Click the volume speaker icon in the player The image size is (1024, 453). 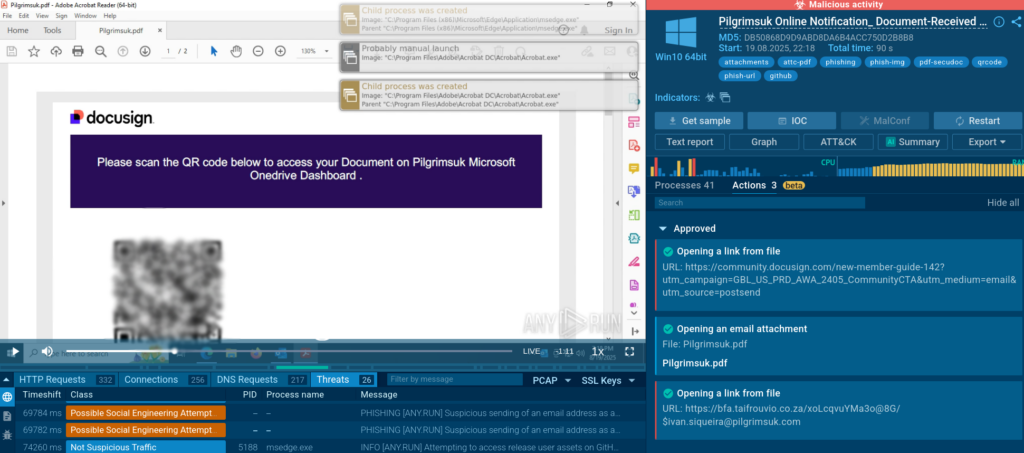pyautogui.click(x=46, y=351)
